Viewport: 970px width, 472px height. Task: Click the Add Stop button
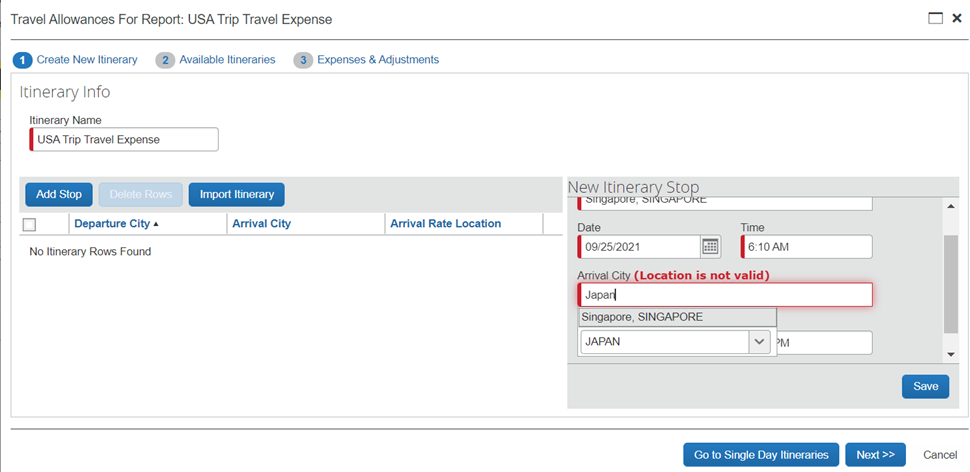[x=58, y=194]
